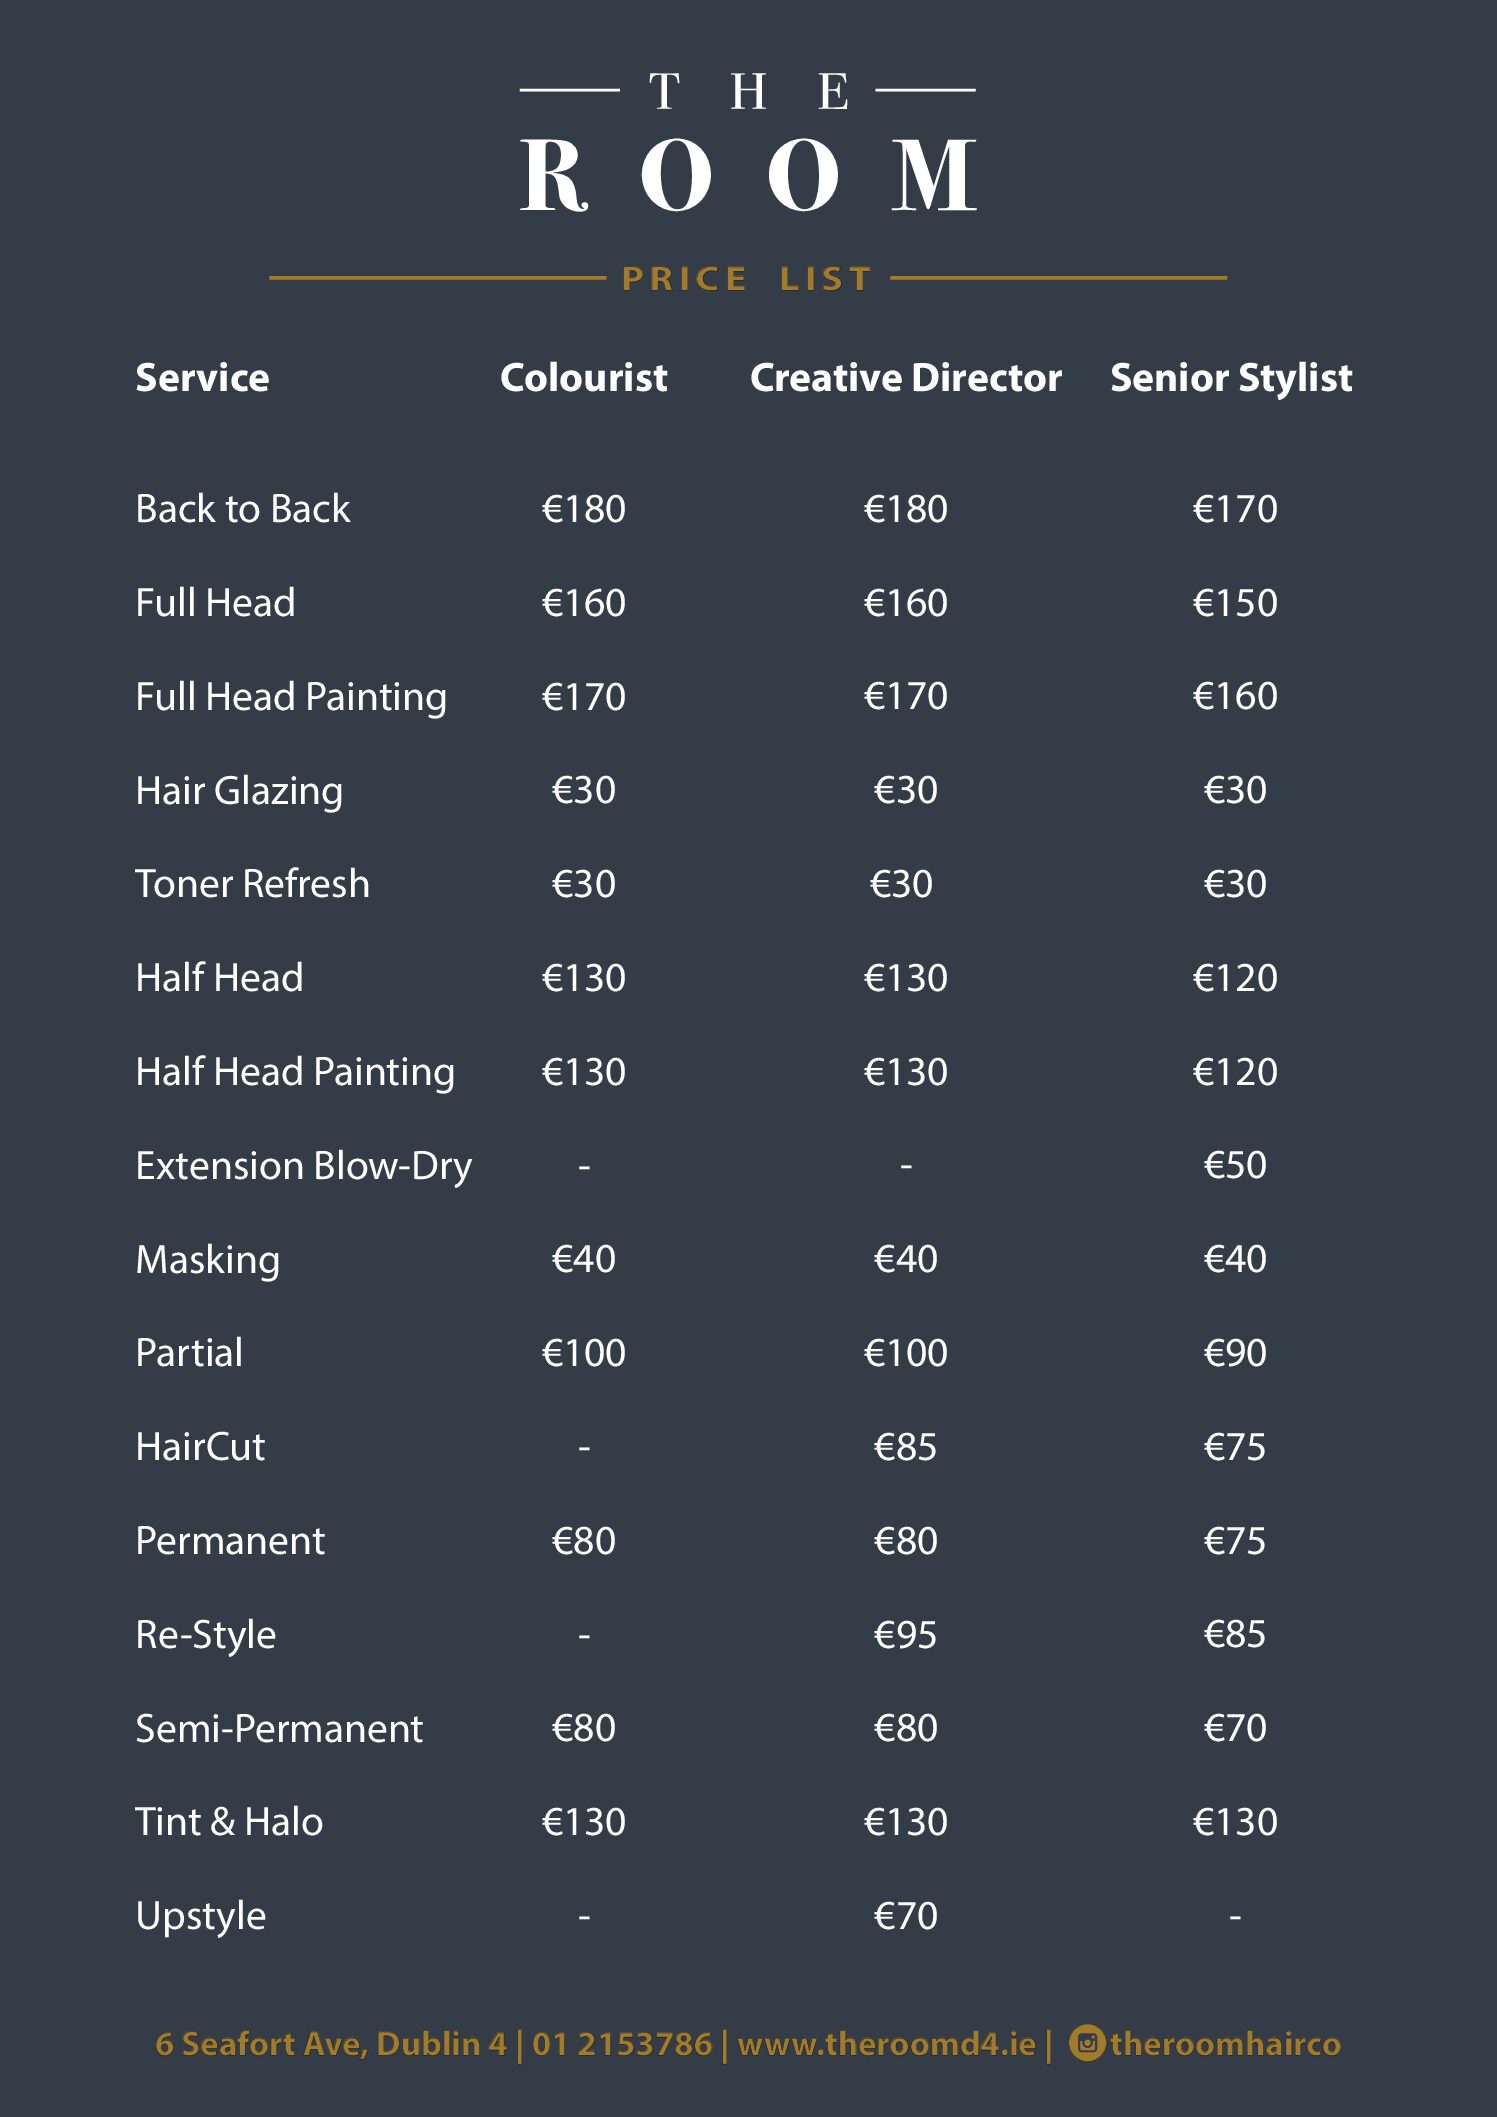
Task: Select the Tint & Halo service name
Action: (x=229, y=1822)
